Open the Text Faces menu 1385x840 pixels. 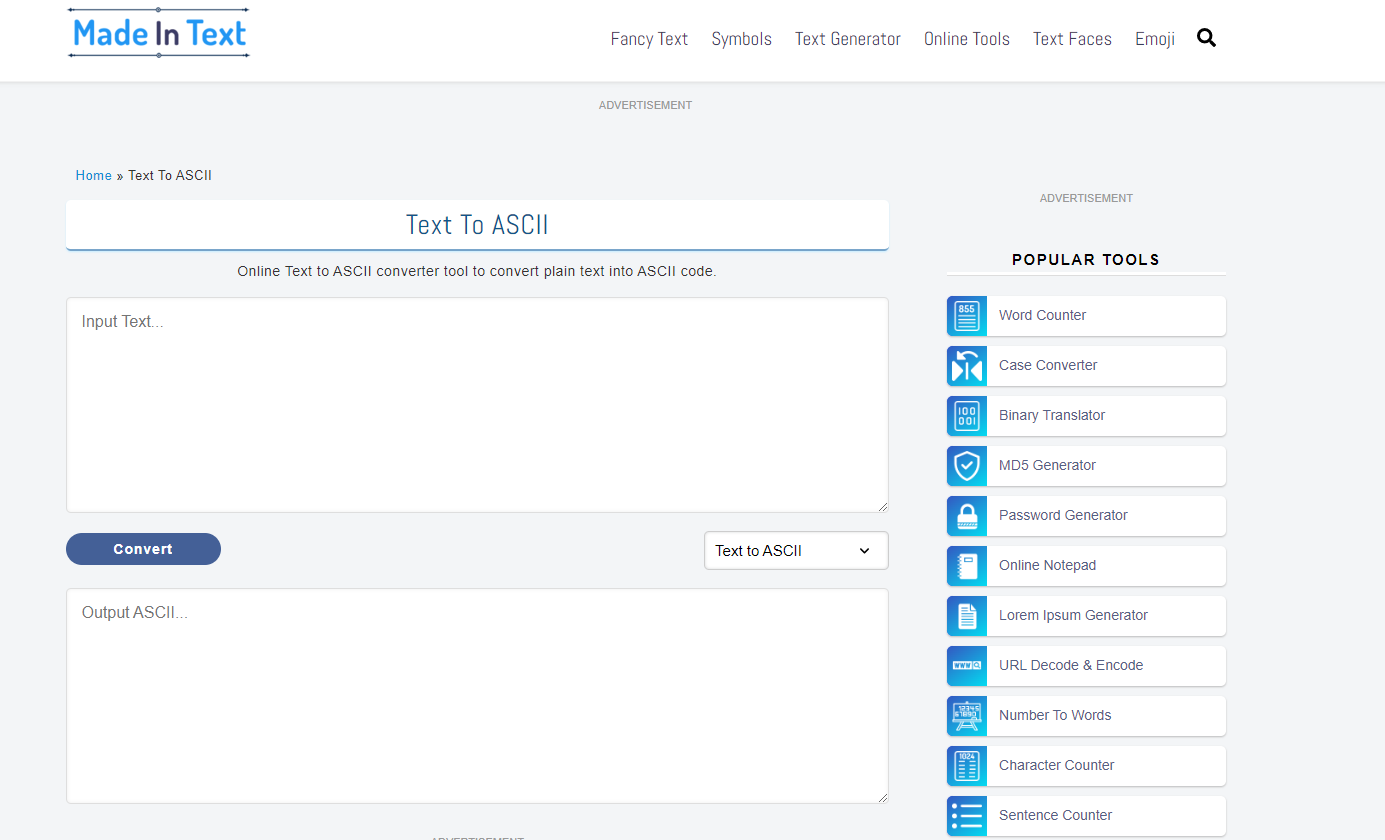tap(1072, 39)
